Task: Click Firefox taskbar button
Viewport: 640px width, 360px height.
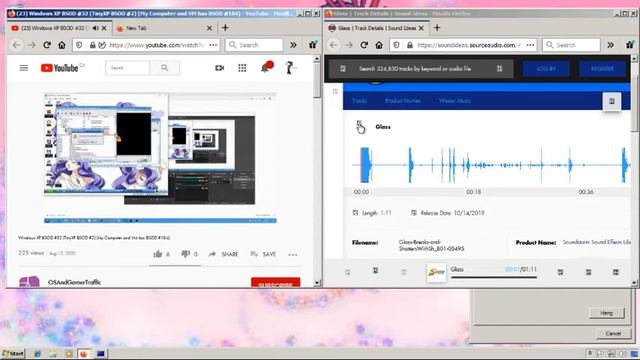Action: (84, 354)
